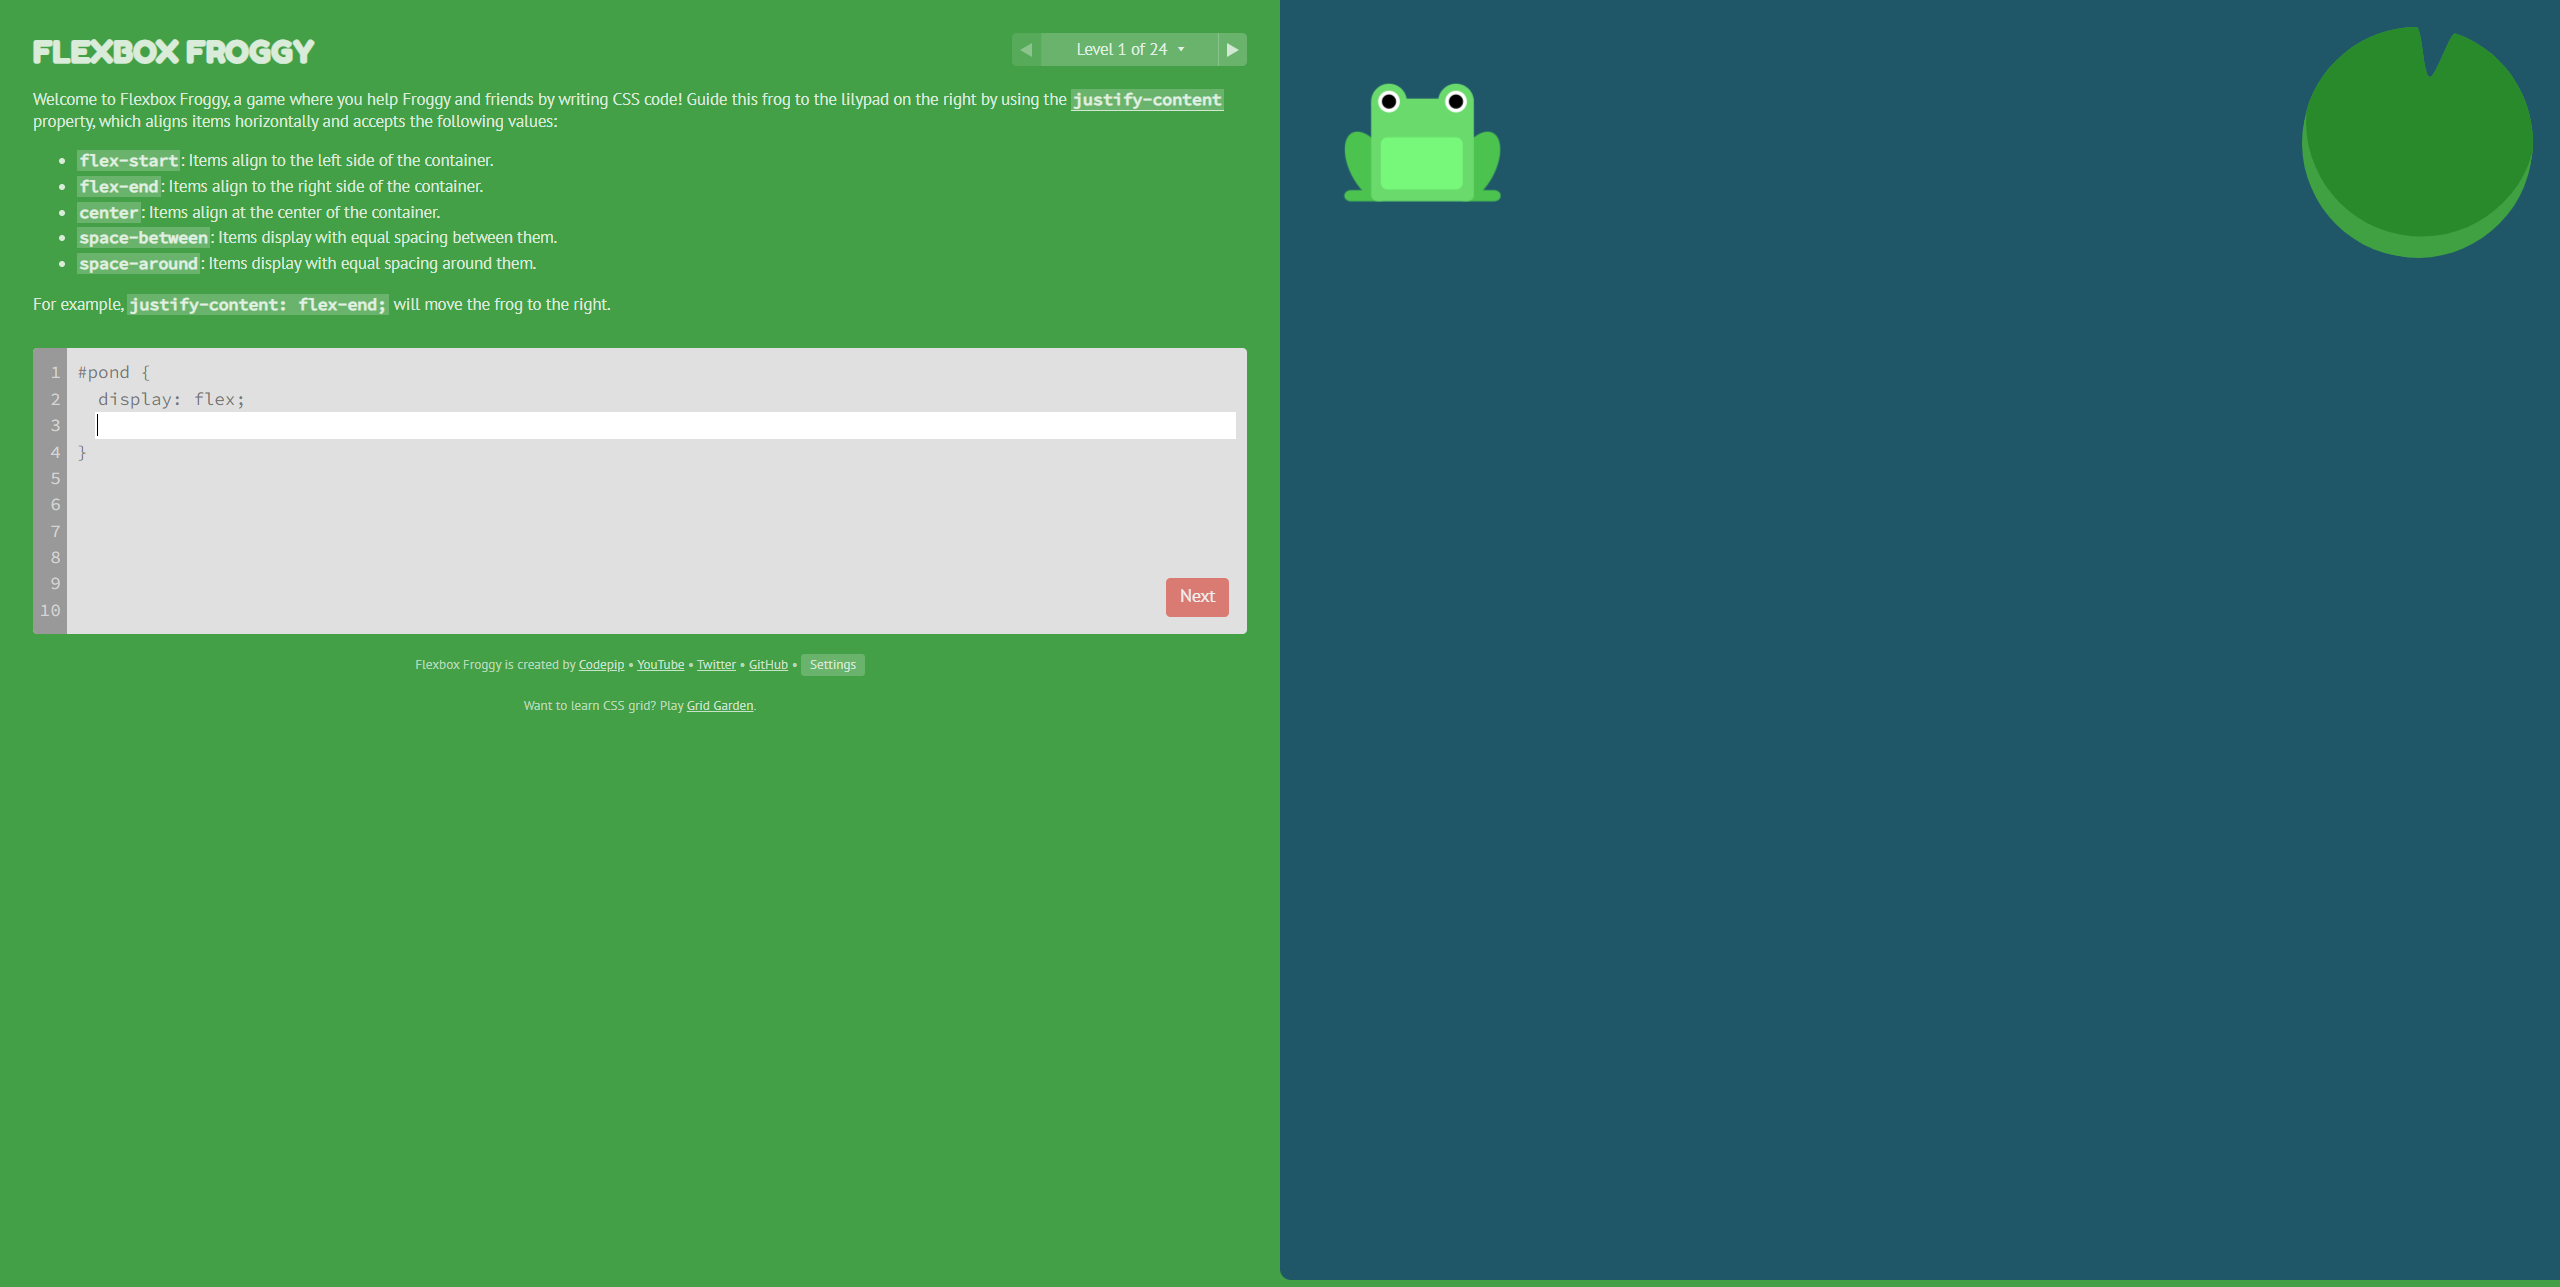
Task: Click the Next button to advance
Action: point(1198,596)
